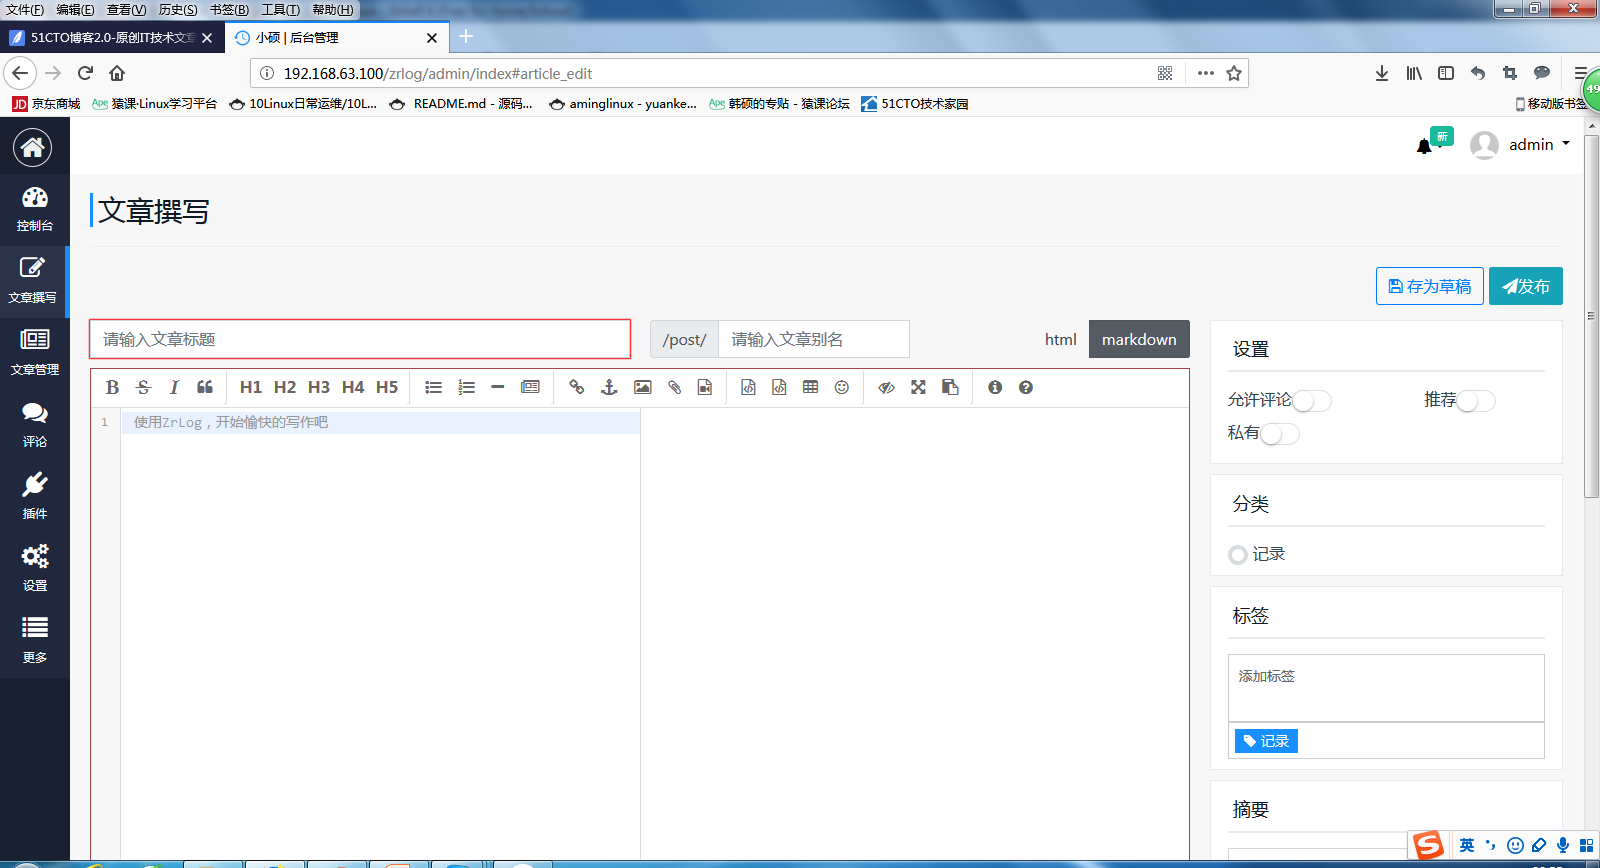Switch editor to markdown mode
The width and height of the screenshot is (1600, 868).
pos(1139,339)
